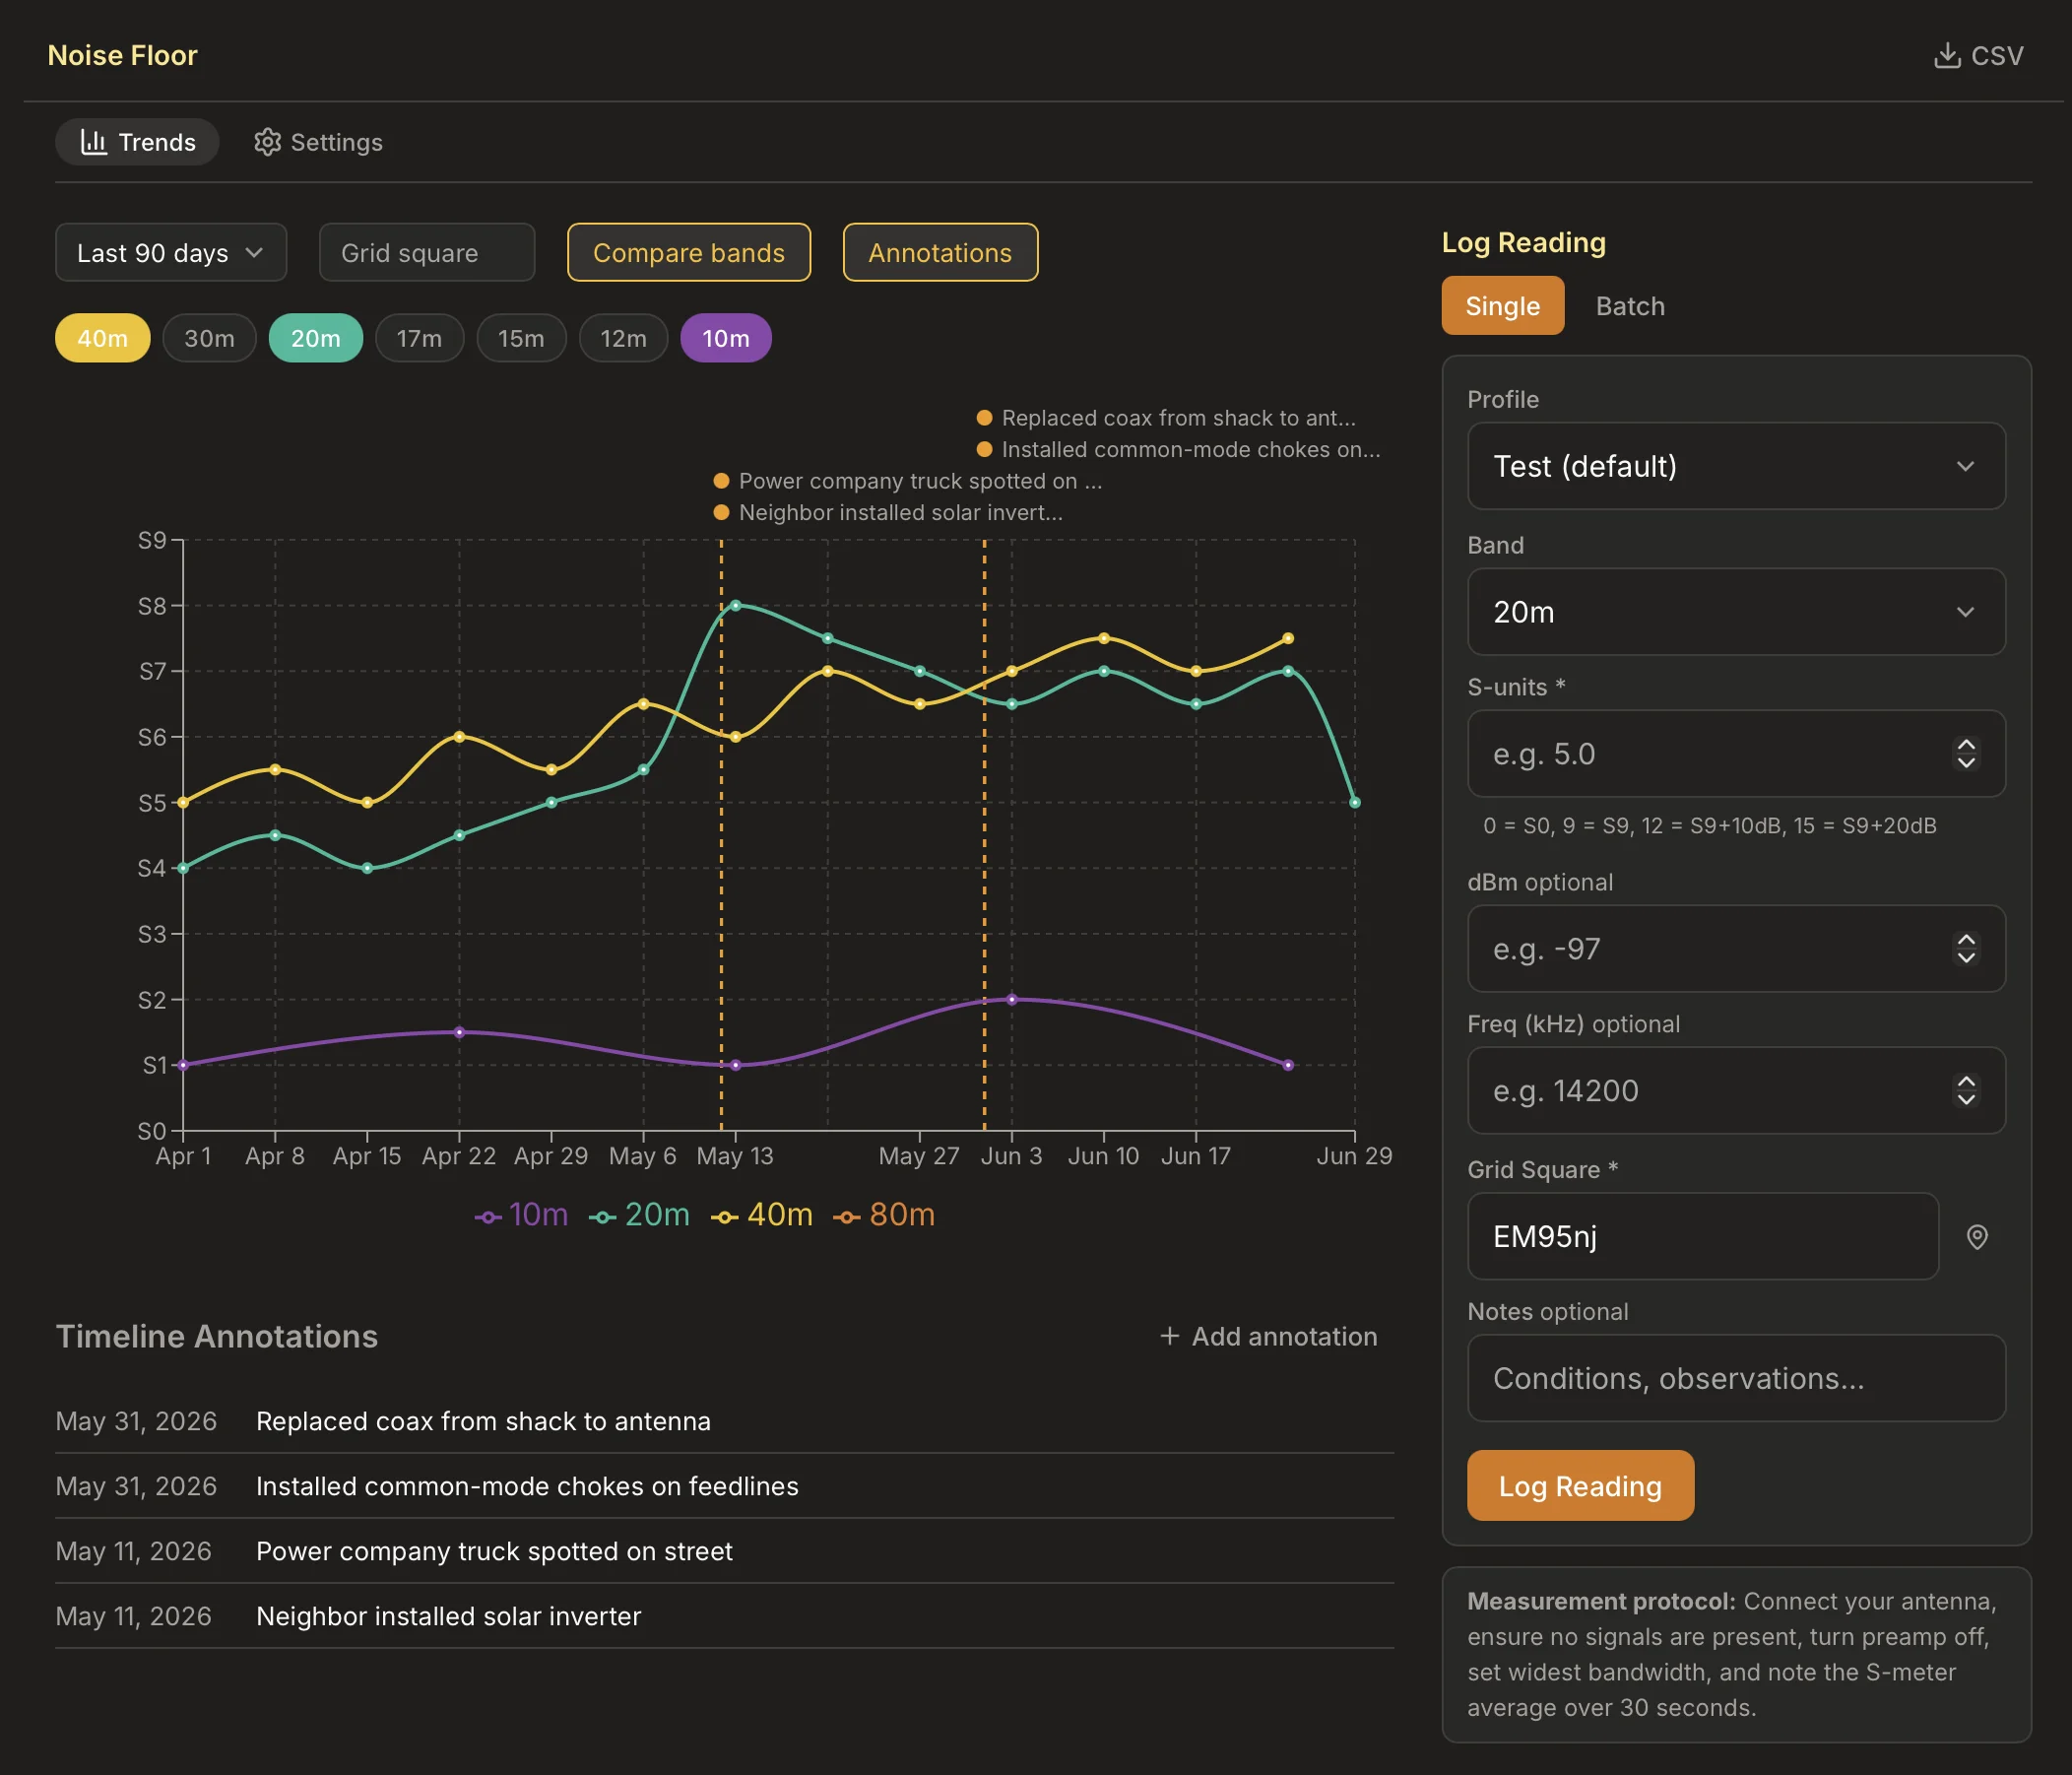2072x1775 pixels.
Task: Open the Band 20m dropdown
Action: pos(1735,612)
